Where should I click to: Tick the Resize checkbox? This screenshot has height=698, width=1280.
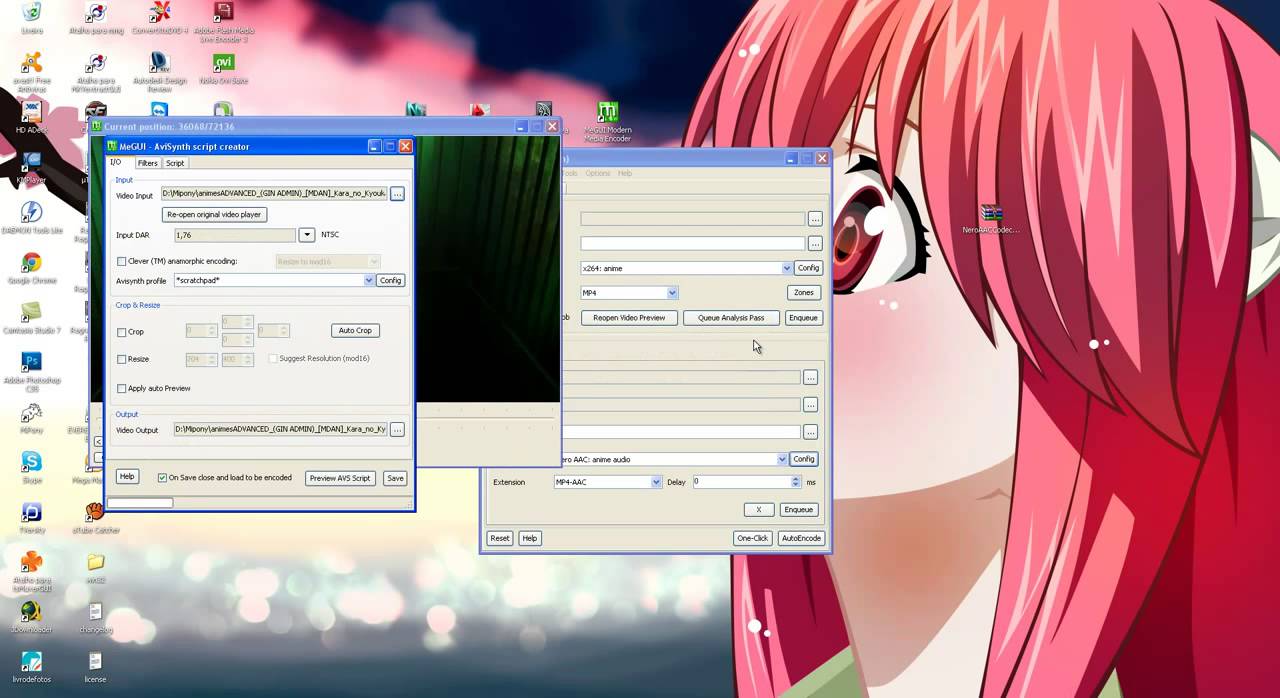tap(122, 359)
